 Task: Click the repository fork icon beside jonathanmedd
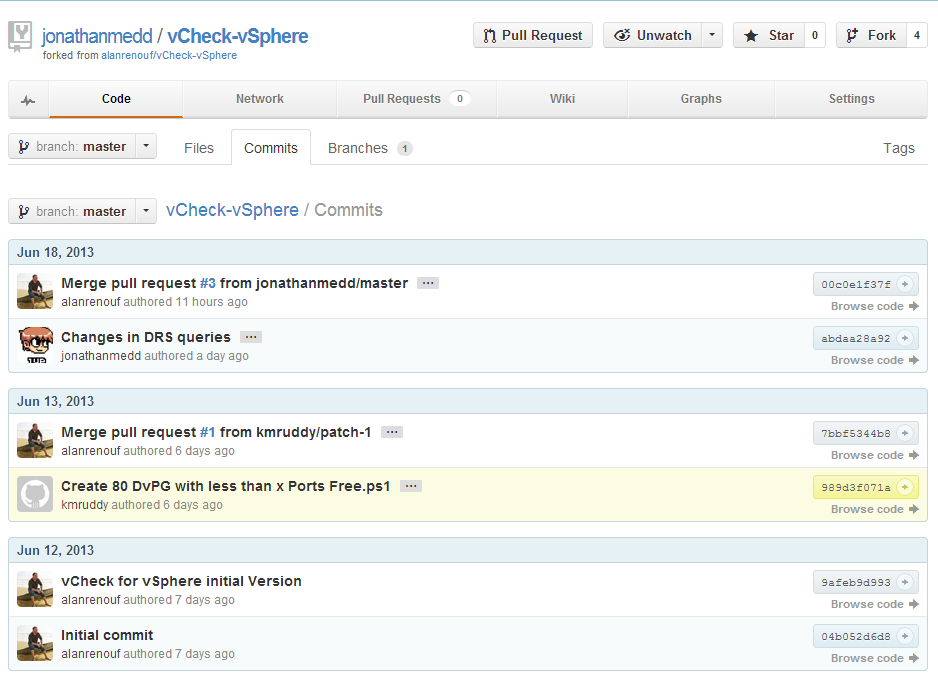[20, 36]
